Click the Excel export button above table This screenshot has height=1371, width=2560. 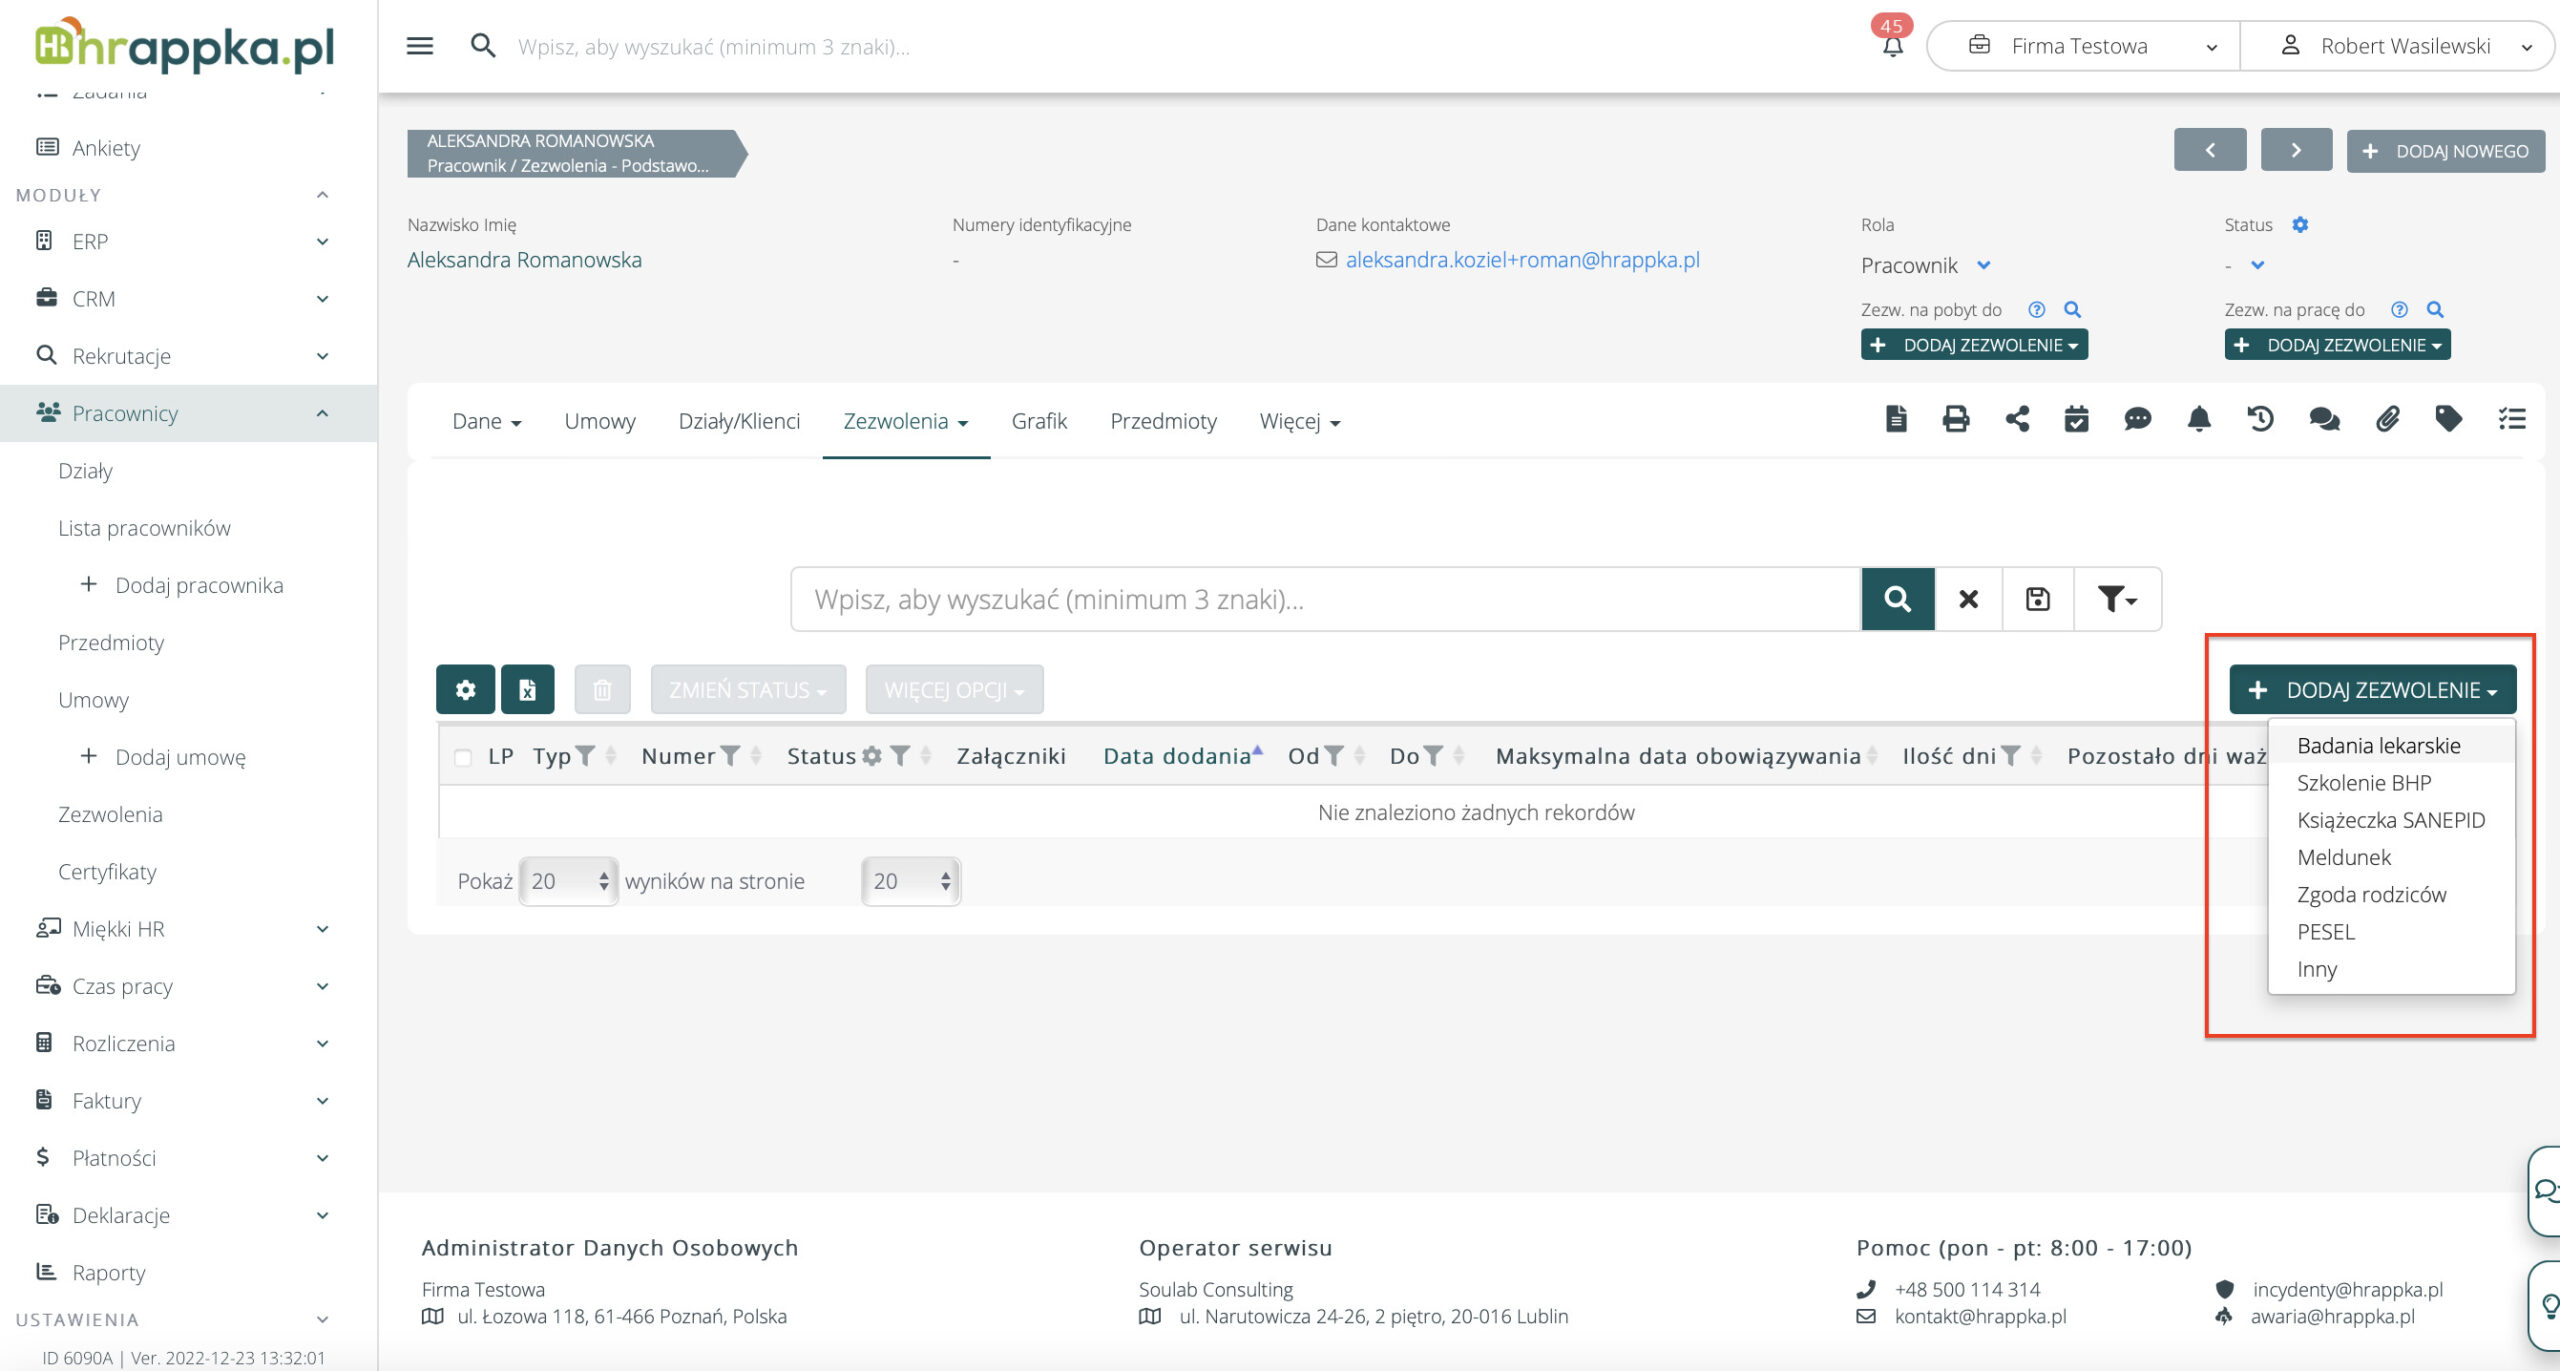[527, 690]
